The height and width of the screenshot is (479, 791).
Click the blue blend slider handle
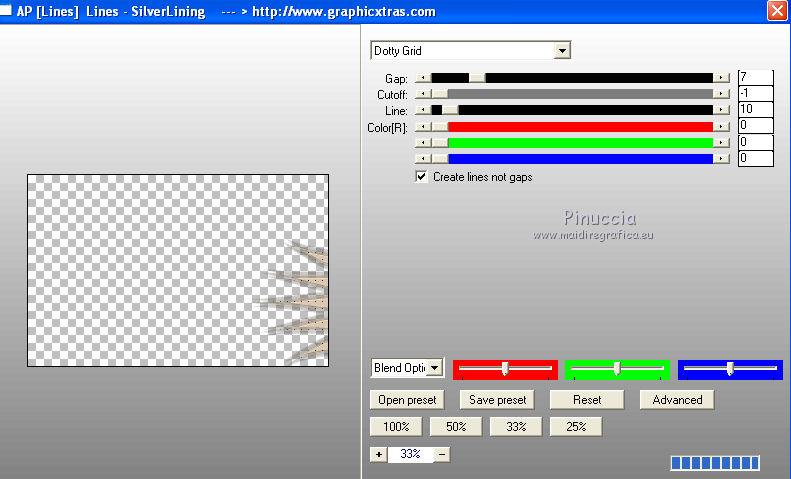click(729, 369)
